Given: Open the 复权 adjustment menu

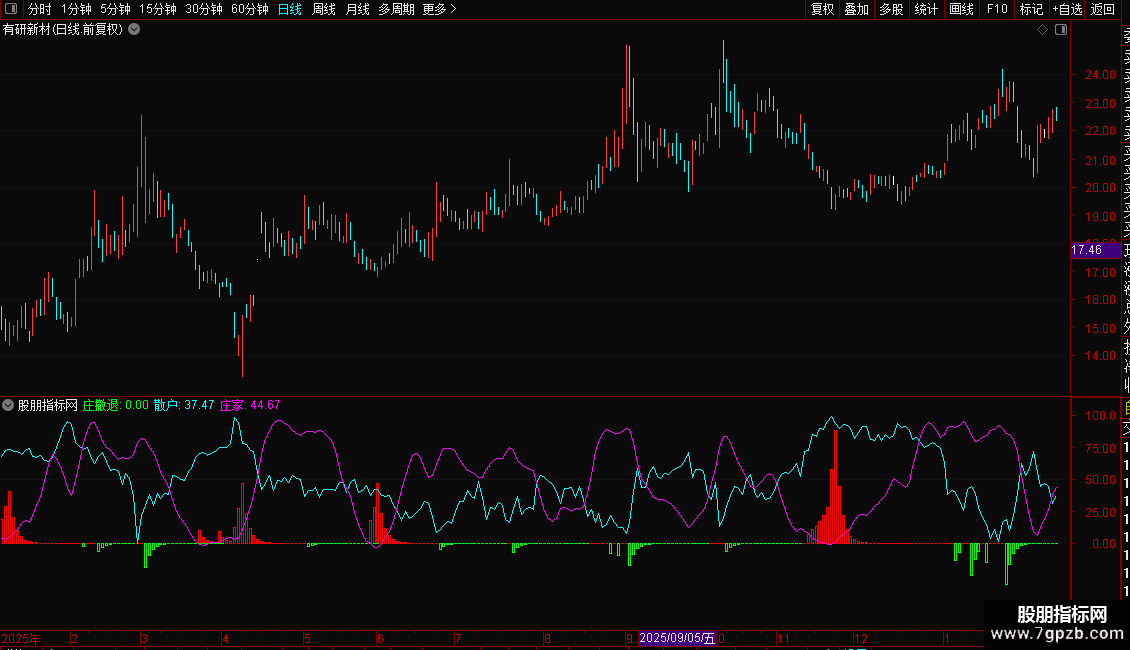Looking at the screenshot, I should 822,9.
